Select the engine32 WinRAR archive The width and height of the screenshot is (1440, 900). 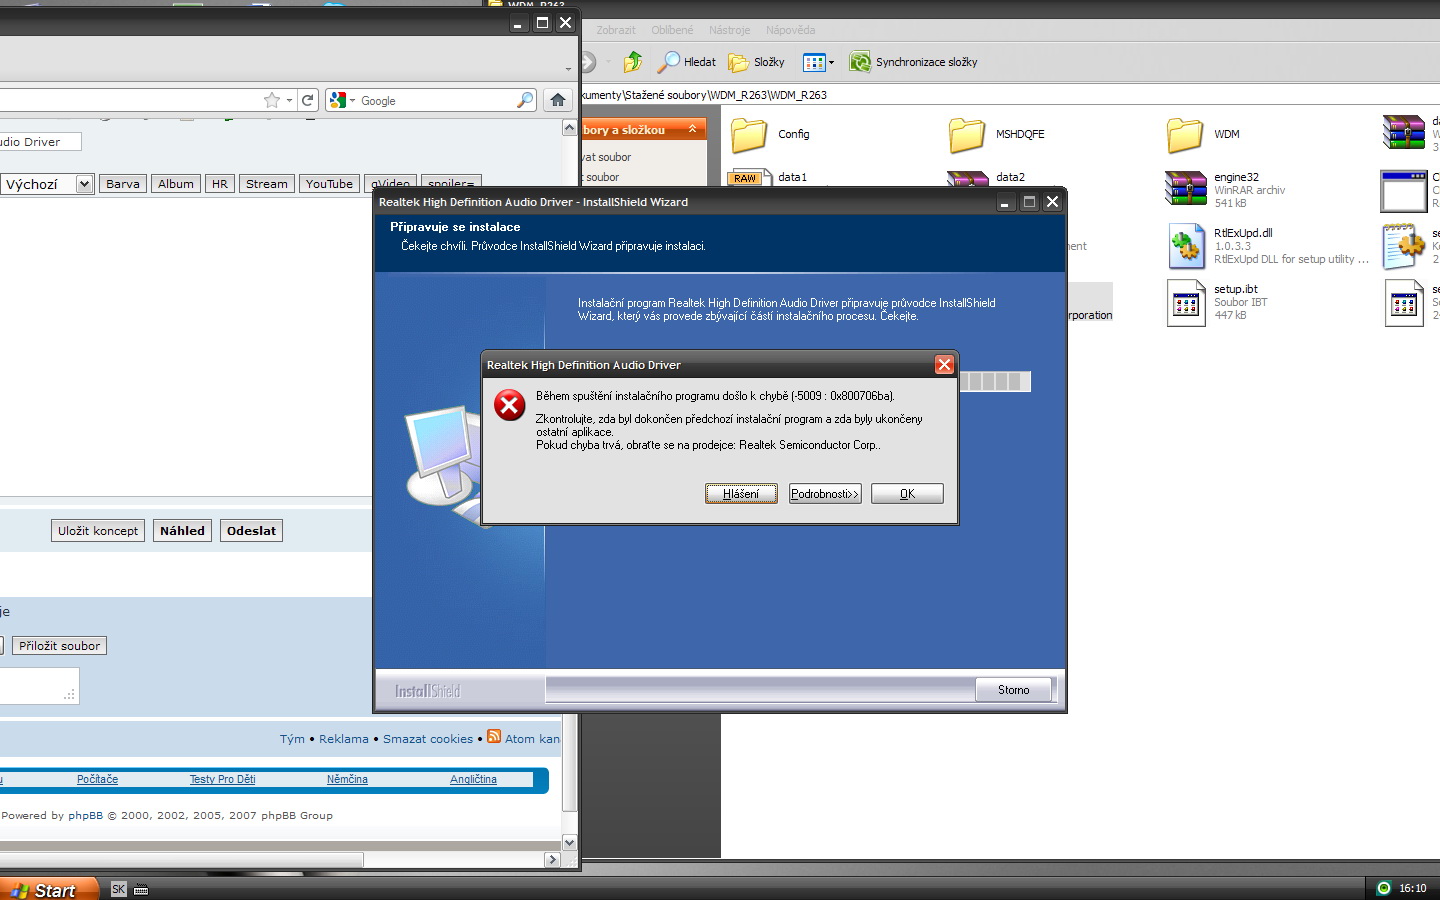tap(1225, 189)
